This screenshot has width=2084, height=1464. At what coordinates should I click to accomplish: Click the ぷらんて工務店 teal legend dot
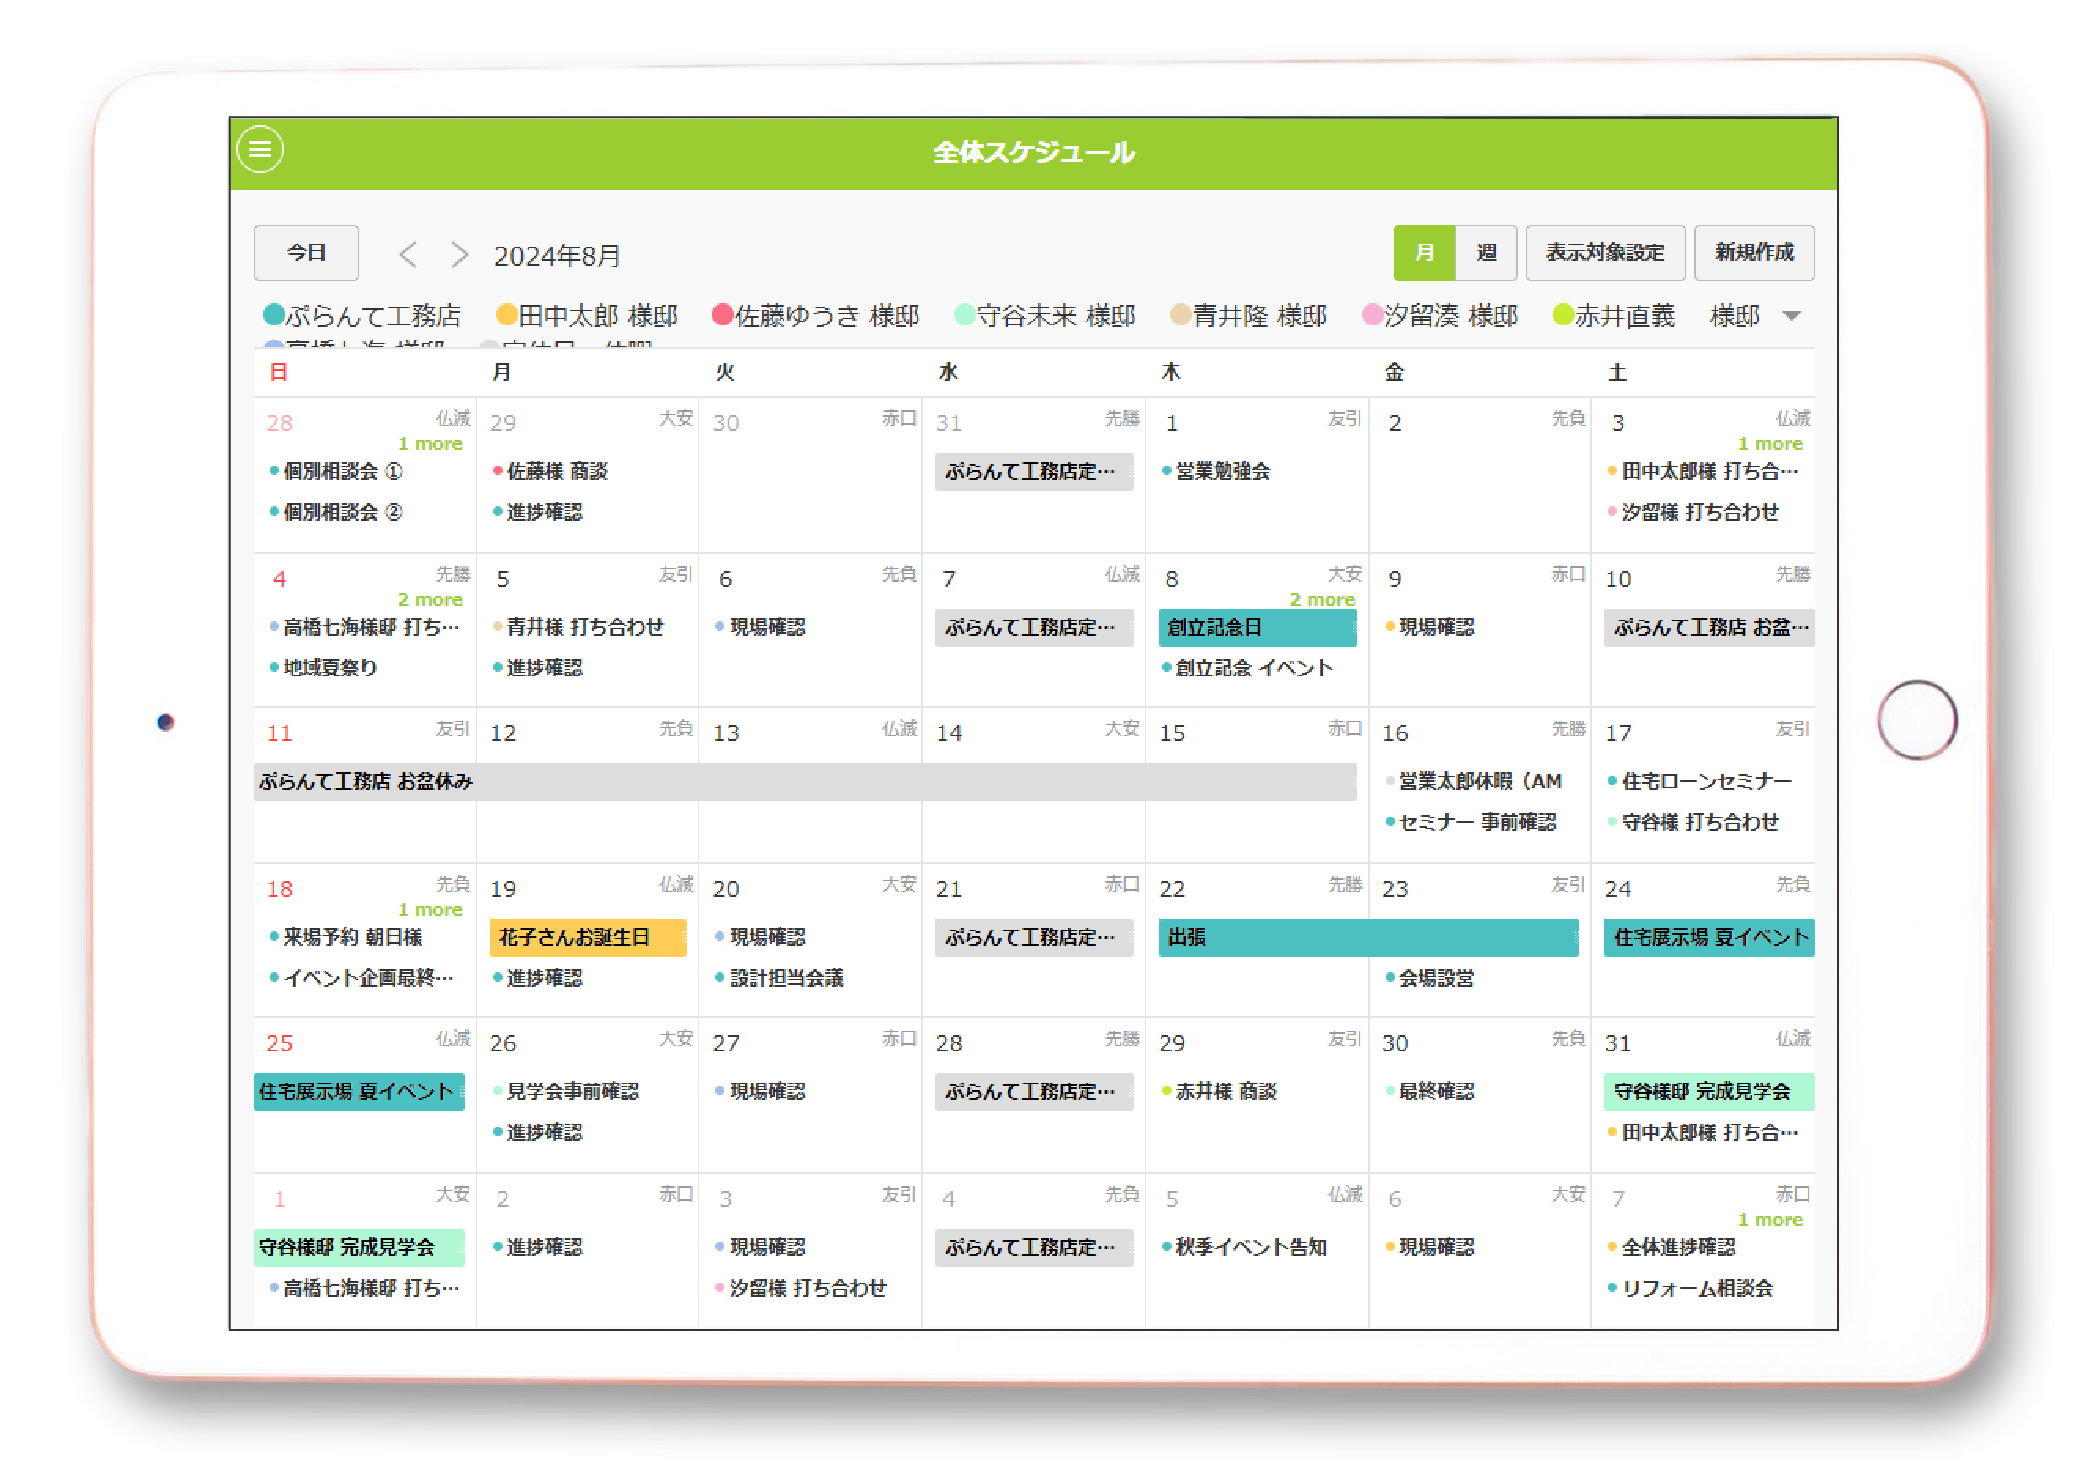[273, 315]
